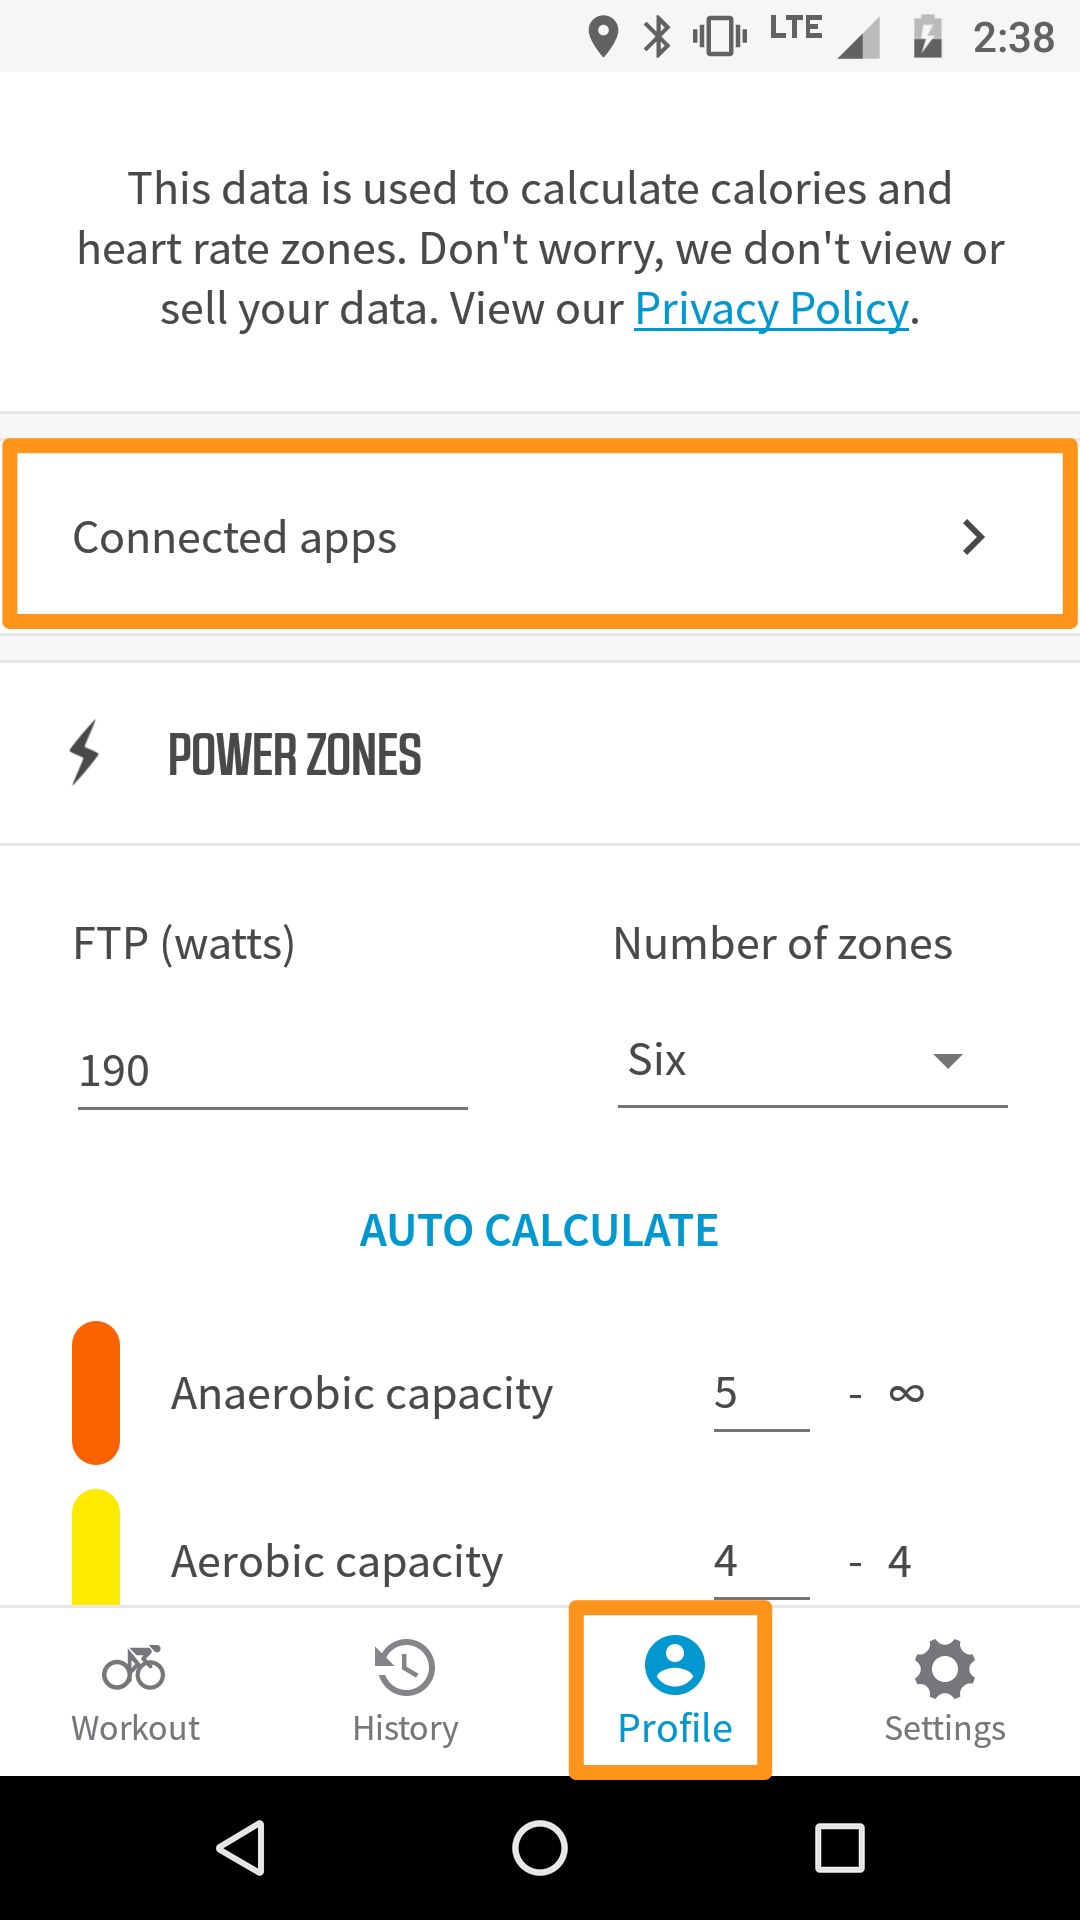Viewport: 1080px width, 1920px height.
Task: Click the dropdown arrow beside Six
Action: tap(947, 1061)
